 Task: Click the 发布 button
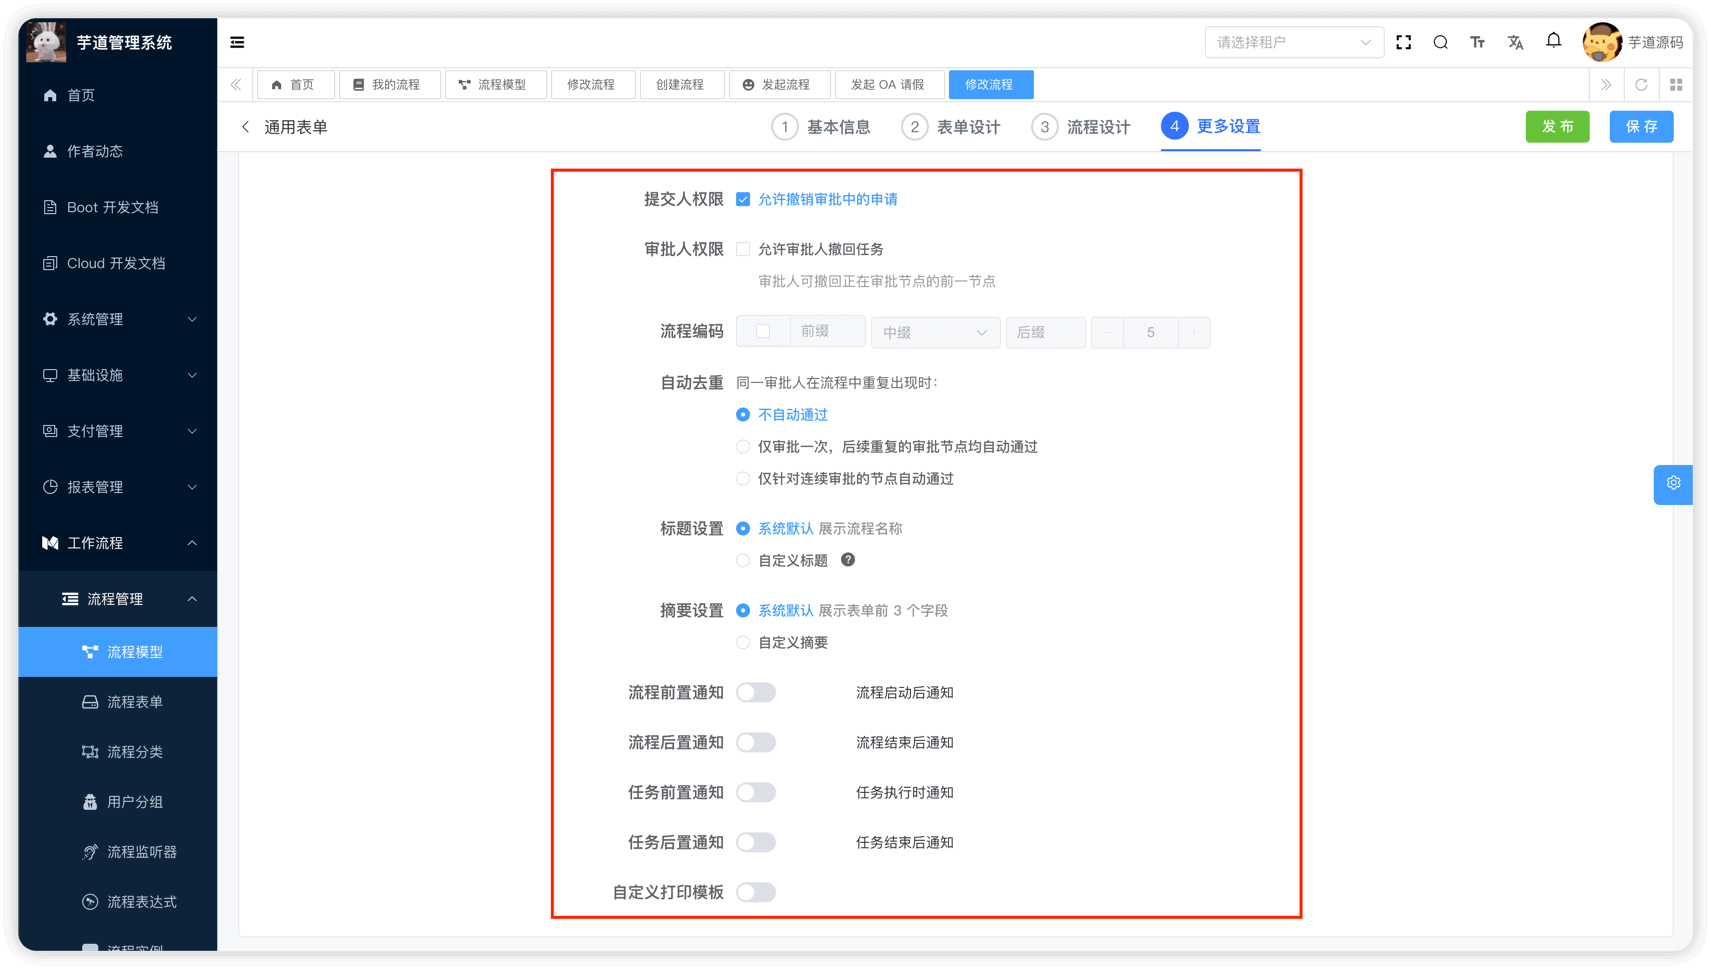pos(1557,126)
